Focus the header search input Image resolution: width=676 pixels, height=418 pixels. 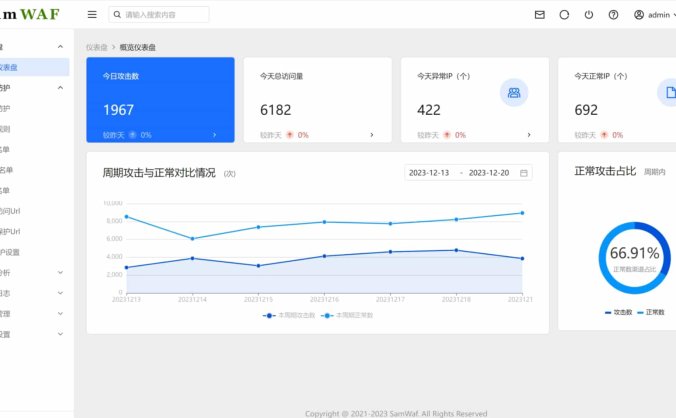coord(159,15)
